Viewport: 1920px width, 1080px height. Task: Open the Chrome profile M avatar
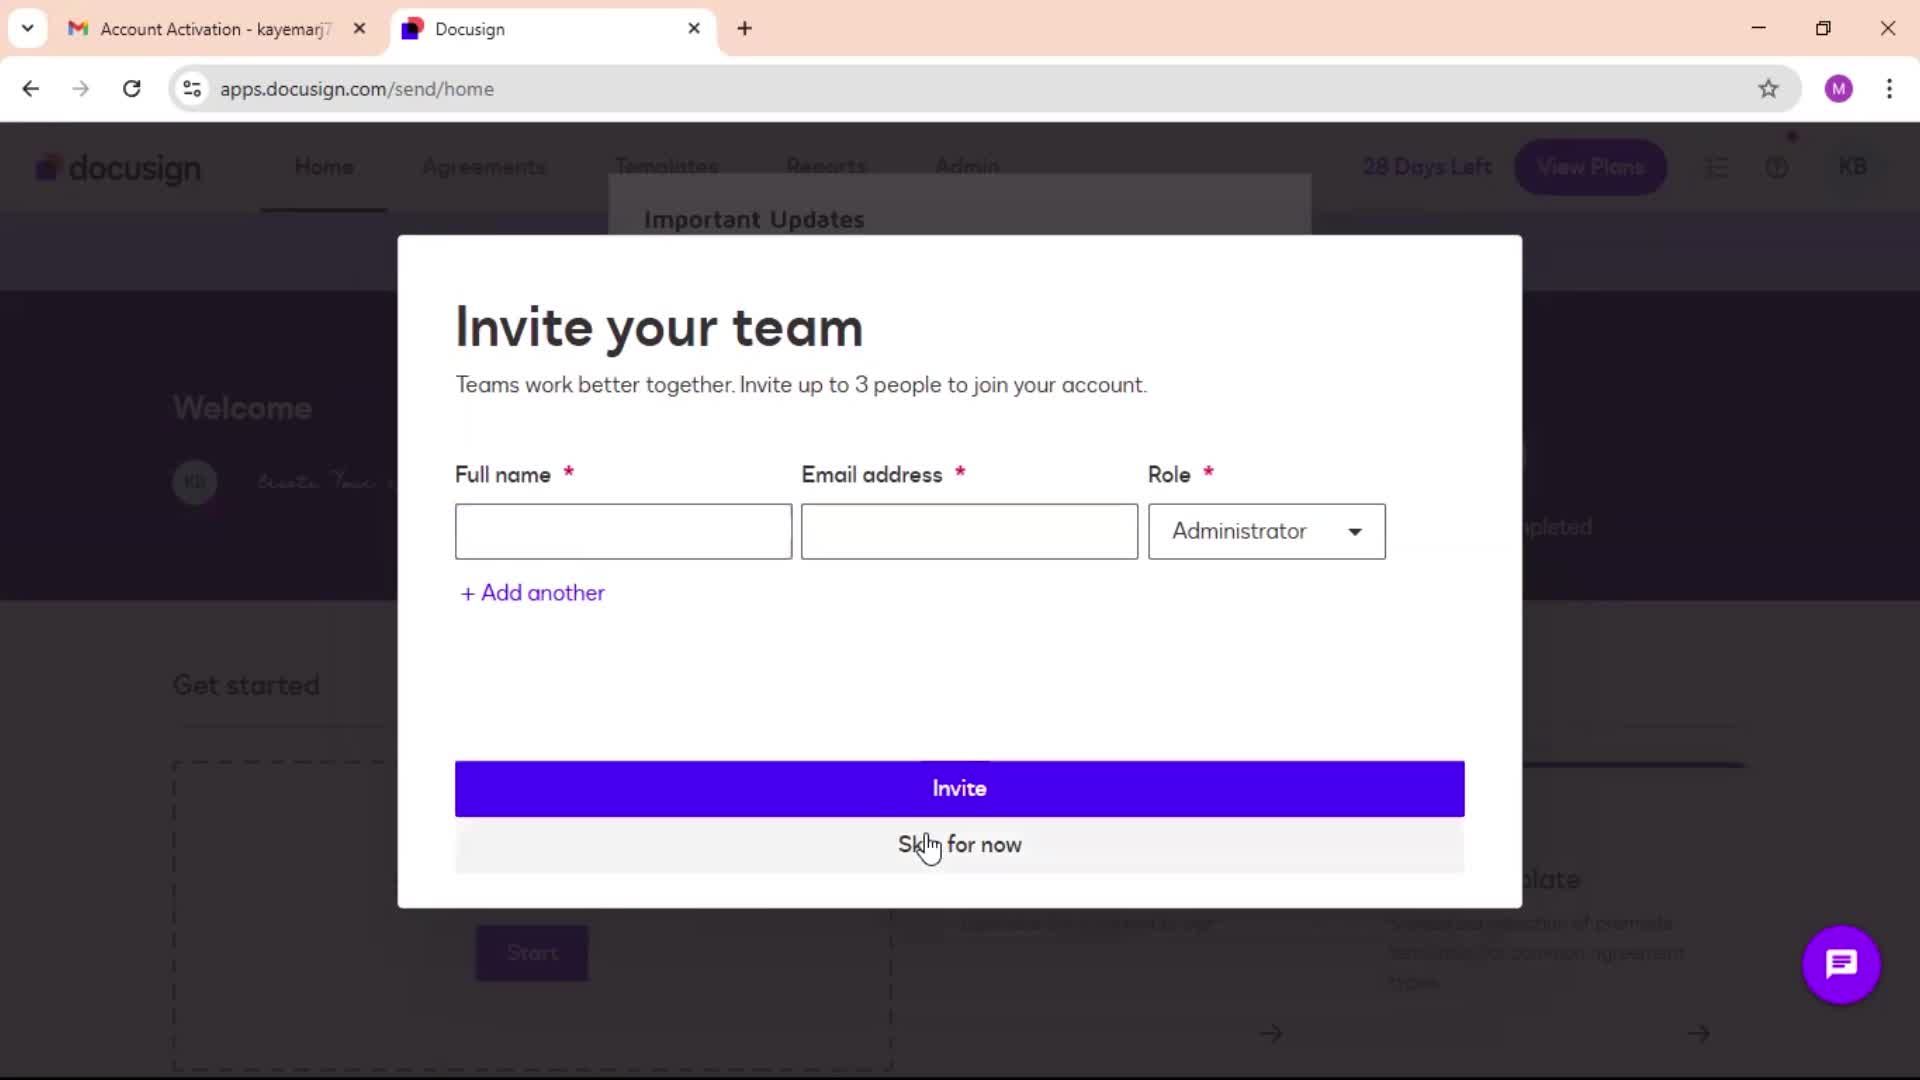pyautogui.click(x=1838, y=89)
